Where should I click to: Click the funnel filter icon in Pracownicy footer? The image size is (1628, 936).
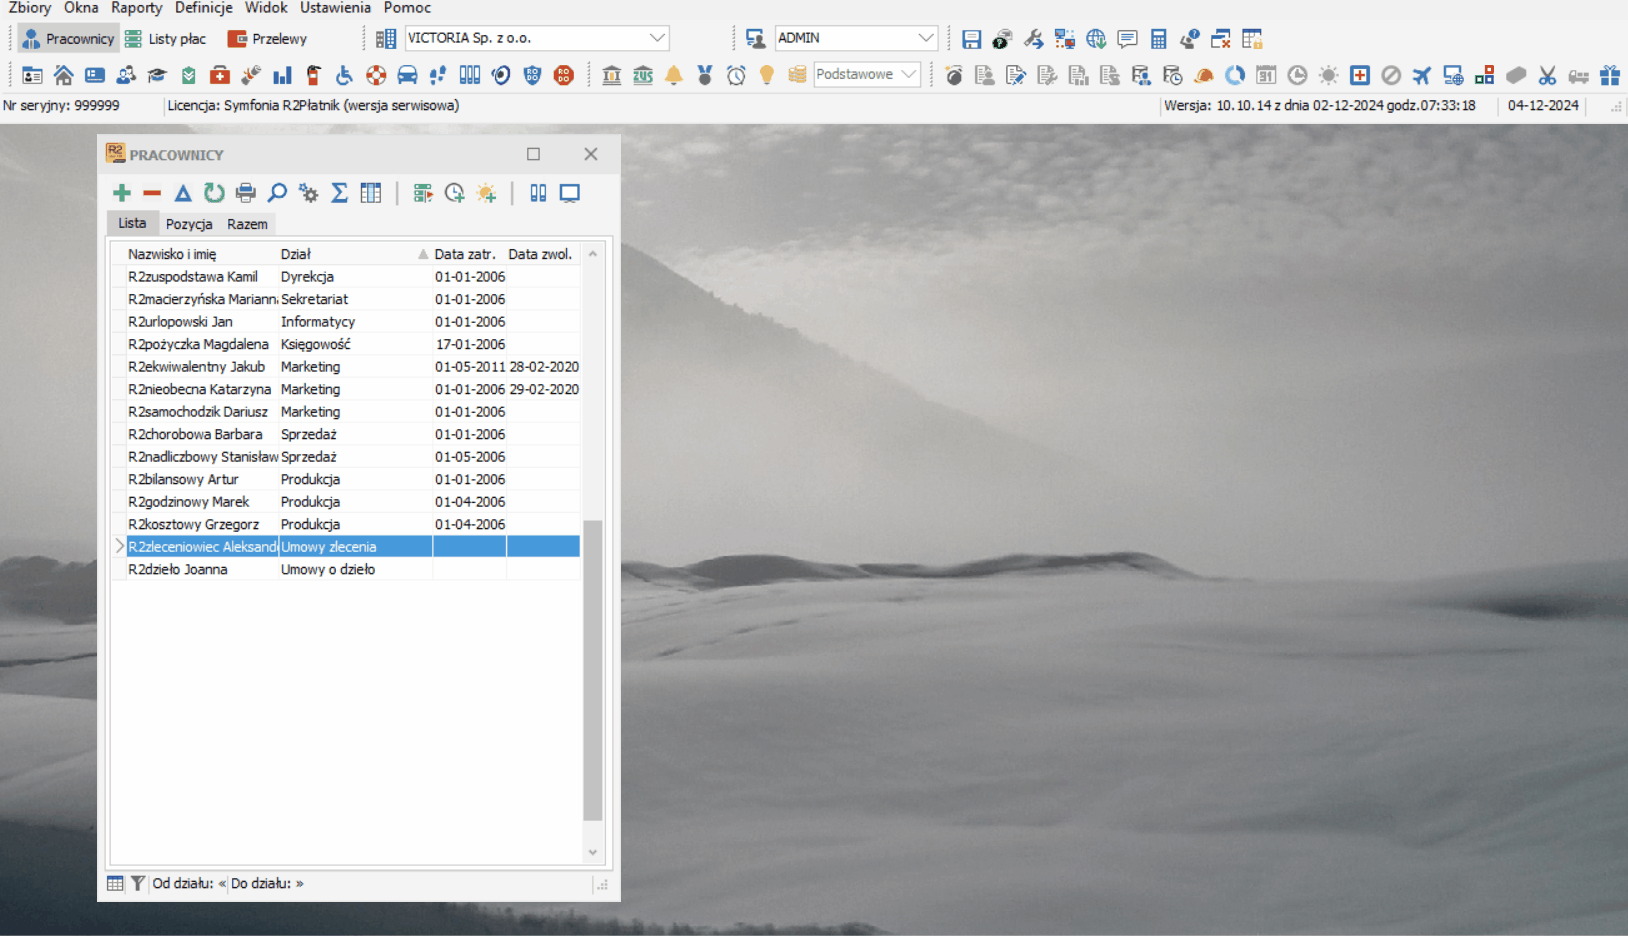pos(138,883)
